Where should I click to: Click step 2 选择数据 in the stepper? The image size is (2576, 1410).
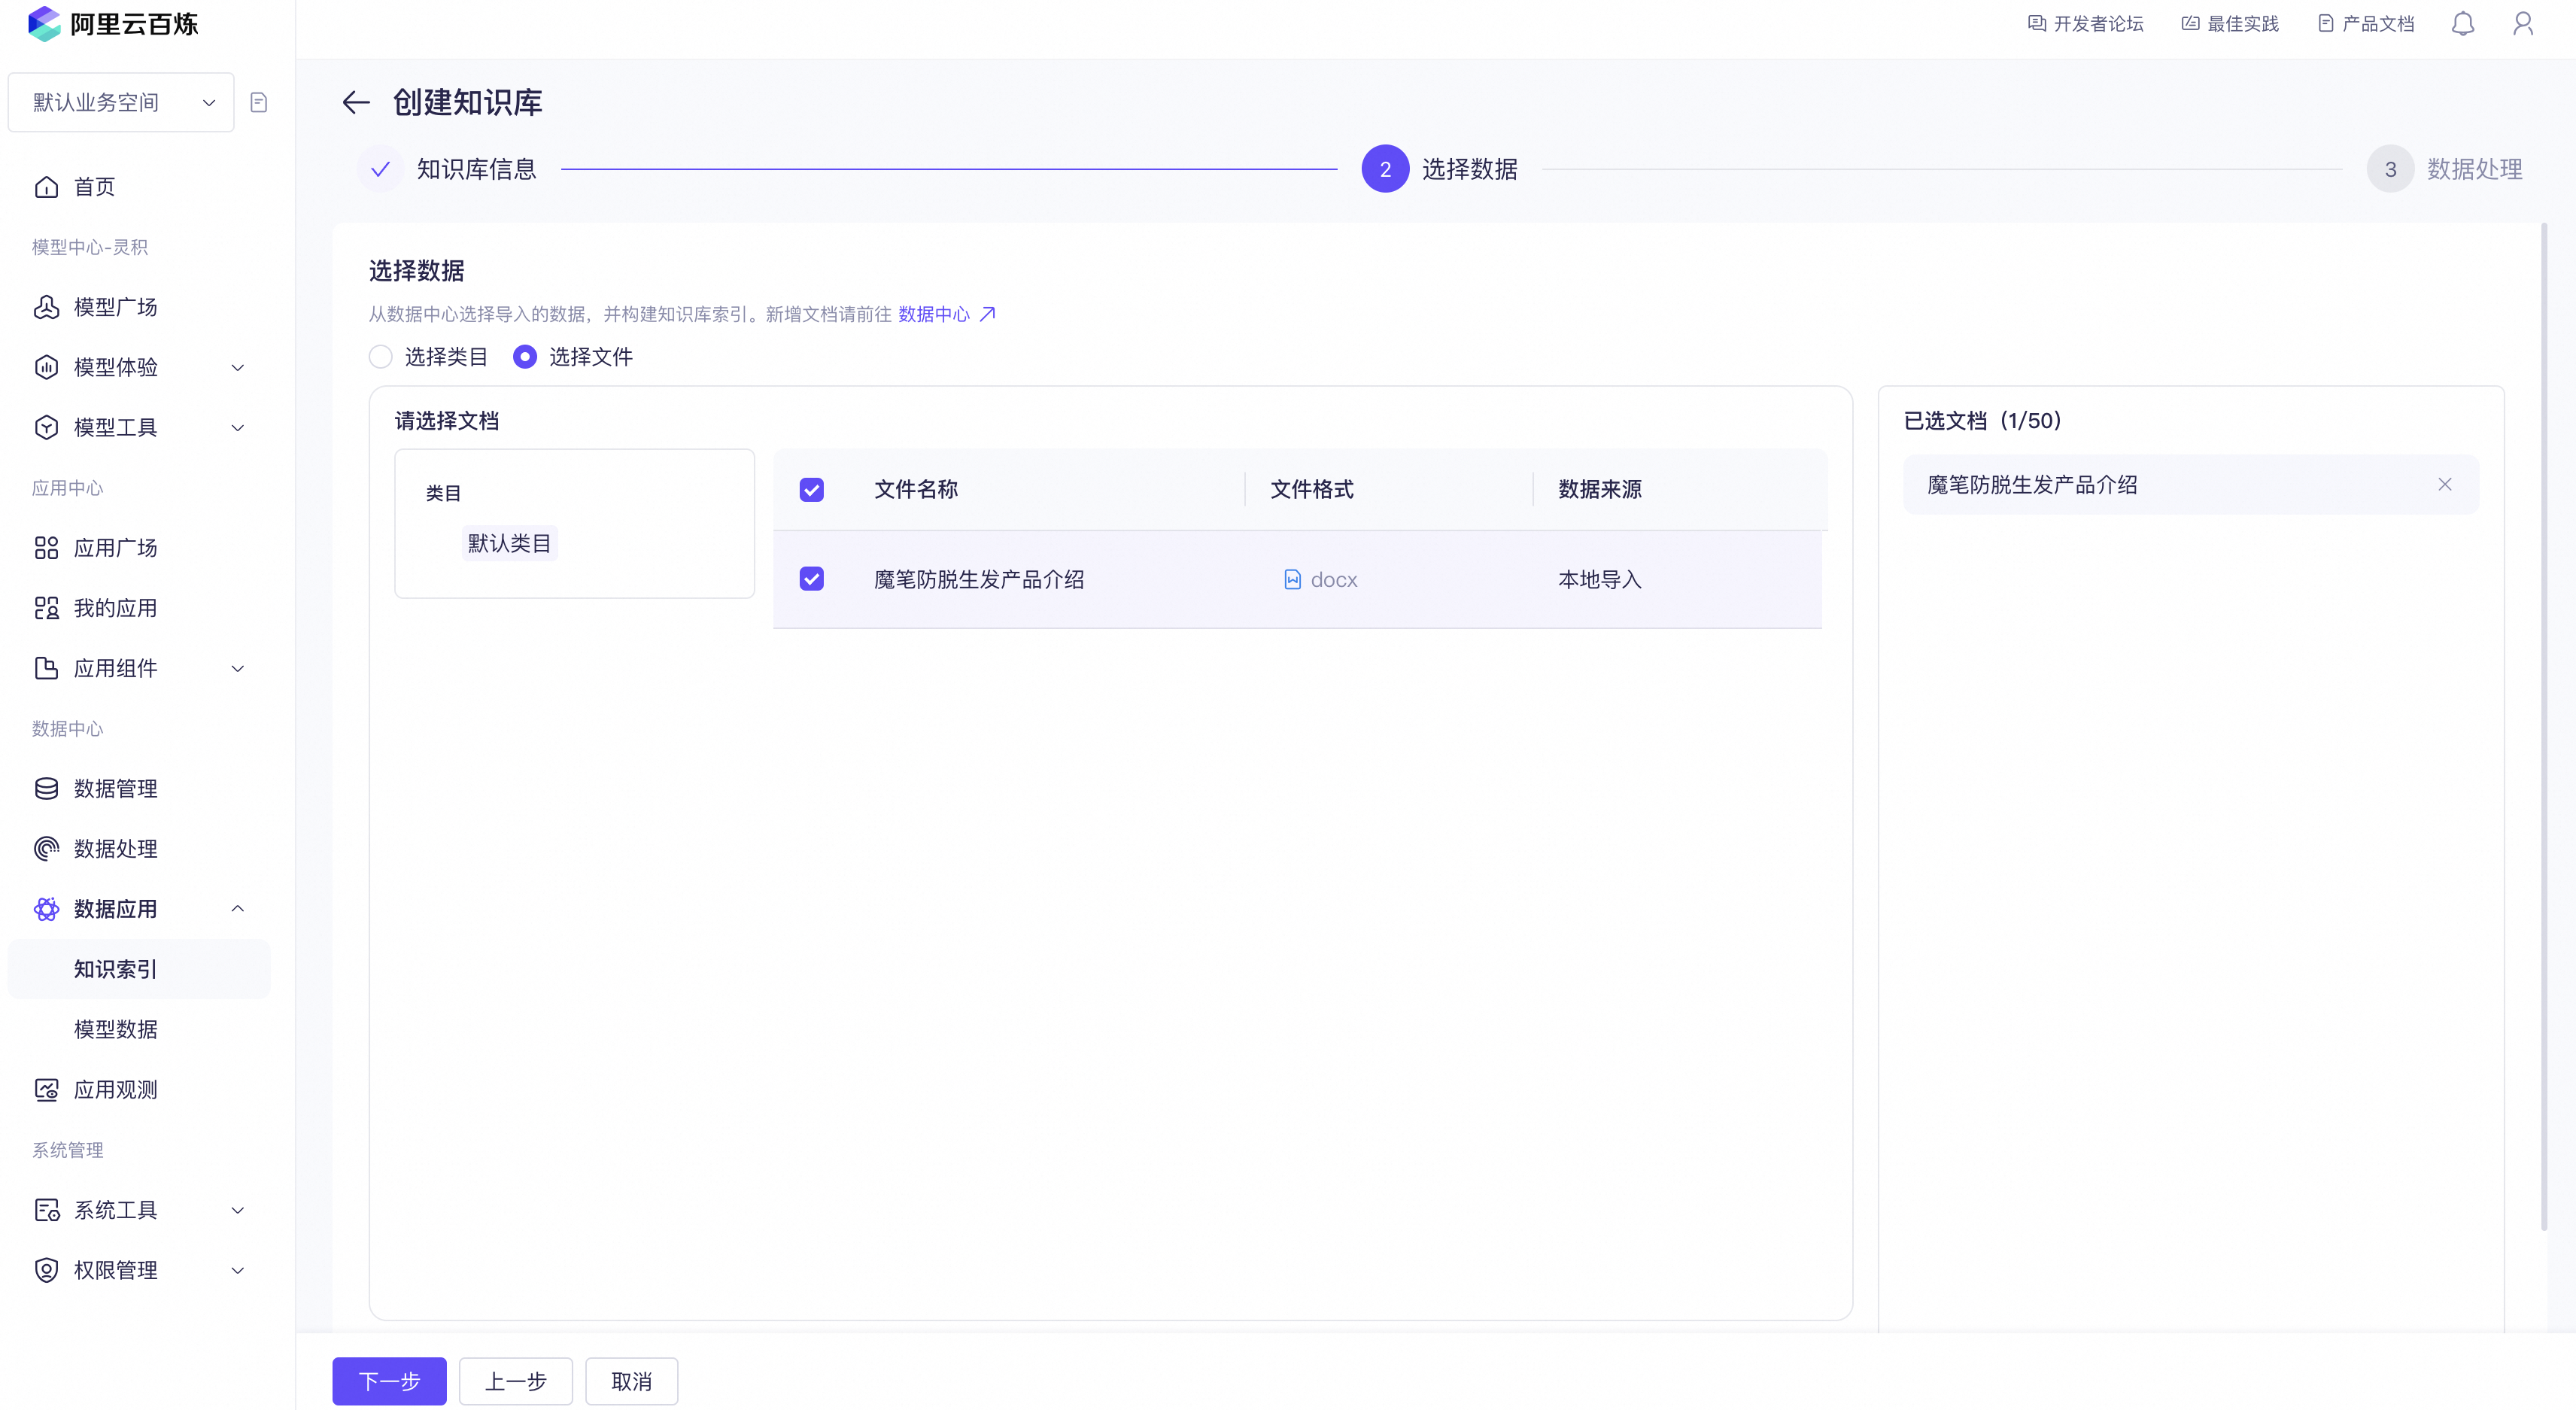[x=1440, y=169]
